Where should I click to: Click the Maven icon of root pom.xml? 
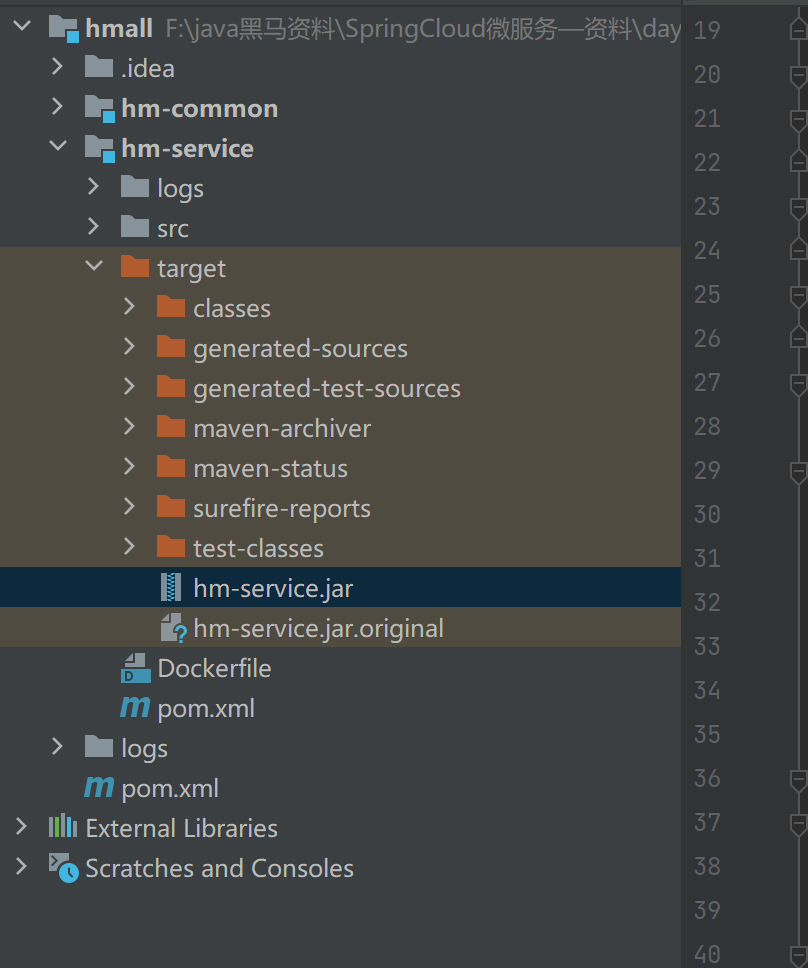point(99,786)
